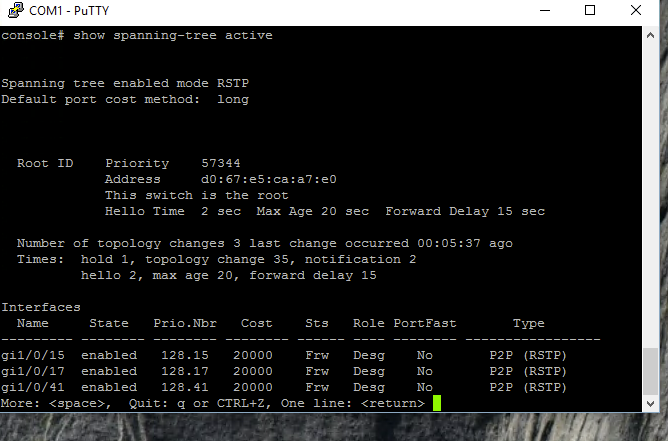The height and width of the screenshot is (441, 668).
Task: Open the PuTTY system menu icon
Action: (16, 10)
